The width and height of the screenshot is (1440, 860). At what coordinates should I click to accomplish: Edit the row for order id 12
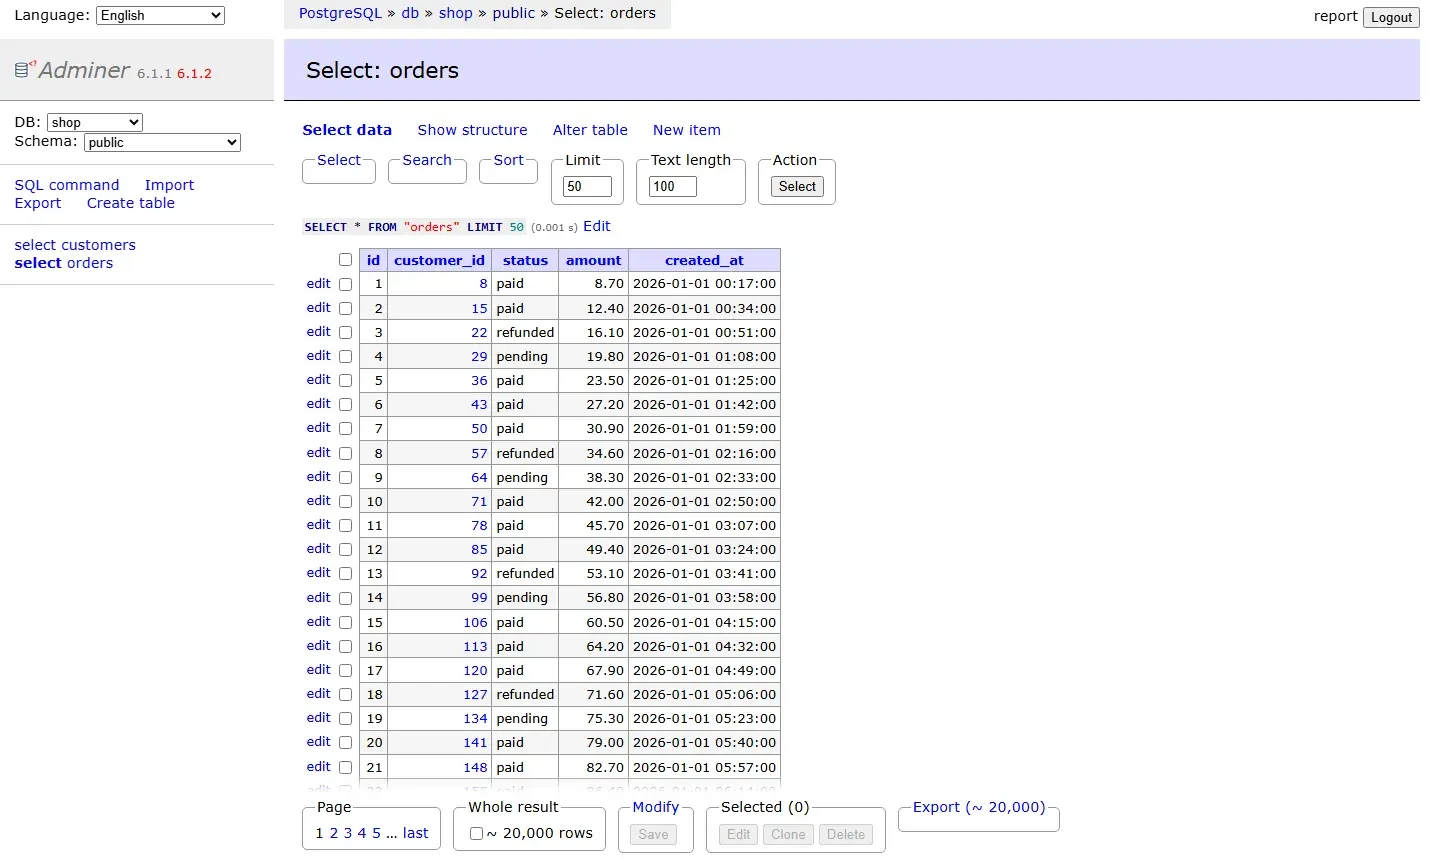[x=319, y=549]
